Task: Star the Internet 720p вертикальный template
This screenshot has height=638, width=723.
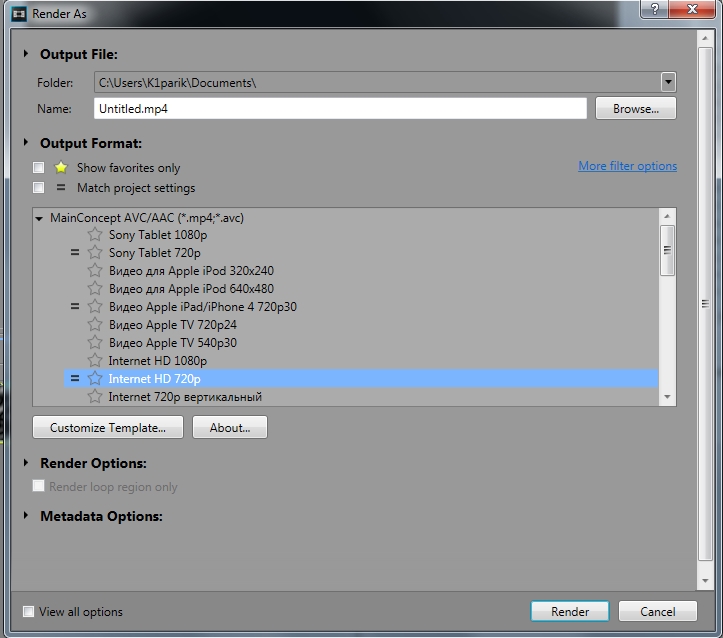Action: point(95,396)
